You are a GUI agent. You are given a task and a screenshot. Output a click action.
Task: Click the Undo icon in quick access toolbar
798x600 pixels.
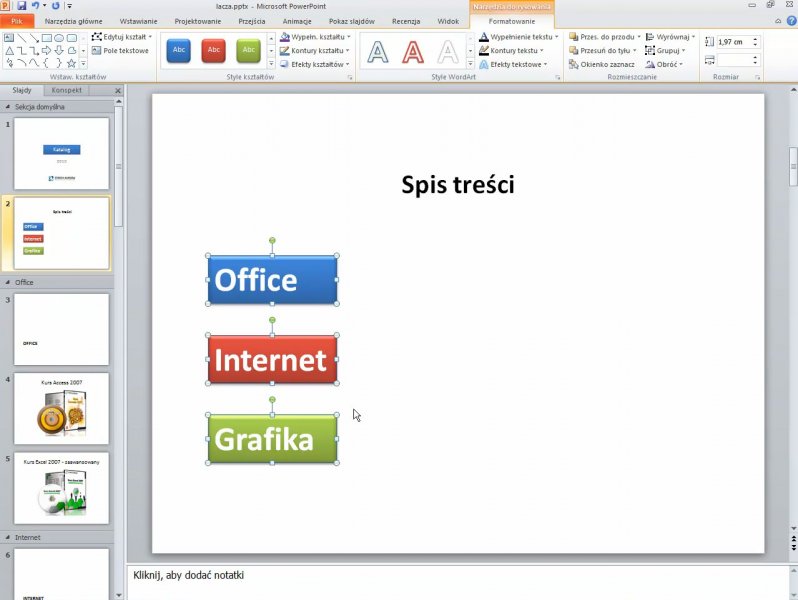click(x=35, y=6)
